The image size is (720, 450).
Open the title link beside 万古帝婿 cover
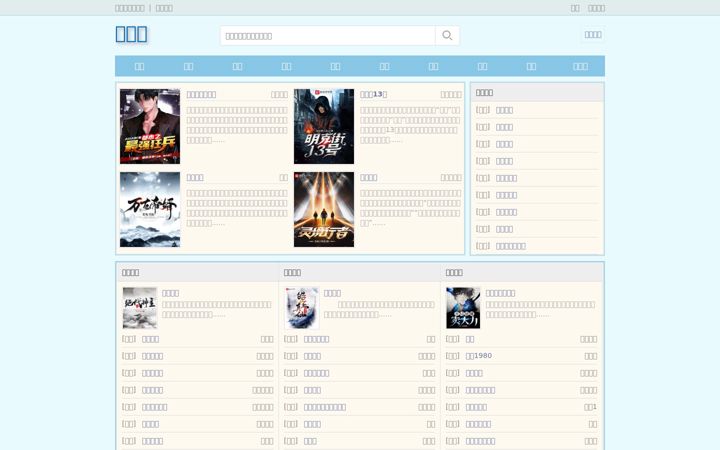(195, 177)
